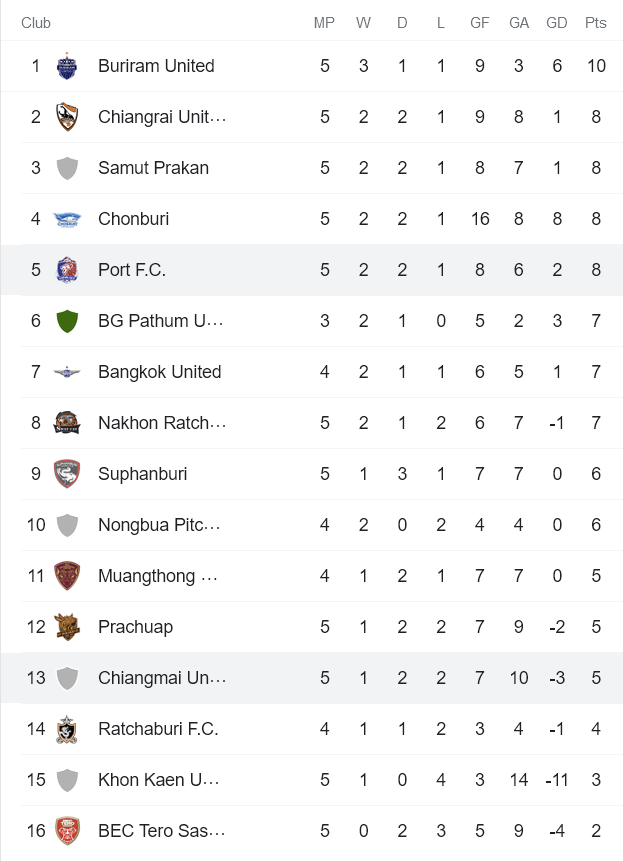623x861 pixels.
Task: Click the Suphanburi war elephant crest
Action: [x=67, y=474]
